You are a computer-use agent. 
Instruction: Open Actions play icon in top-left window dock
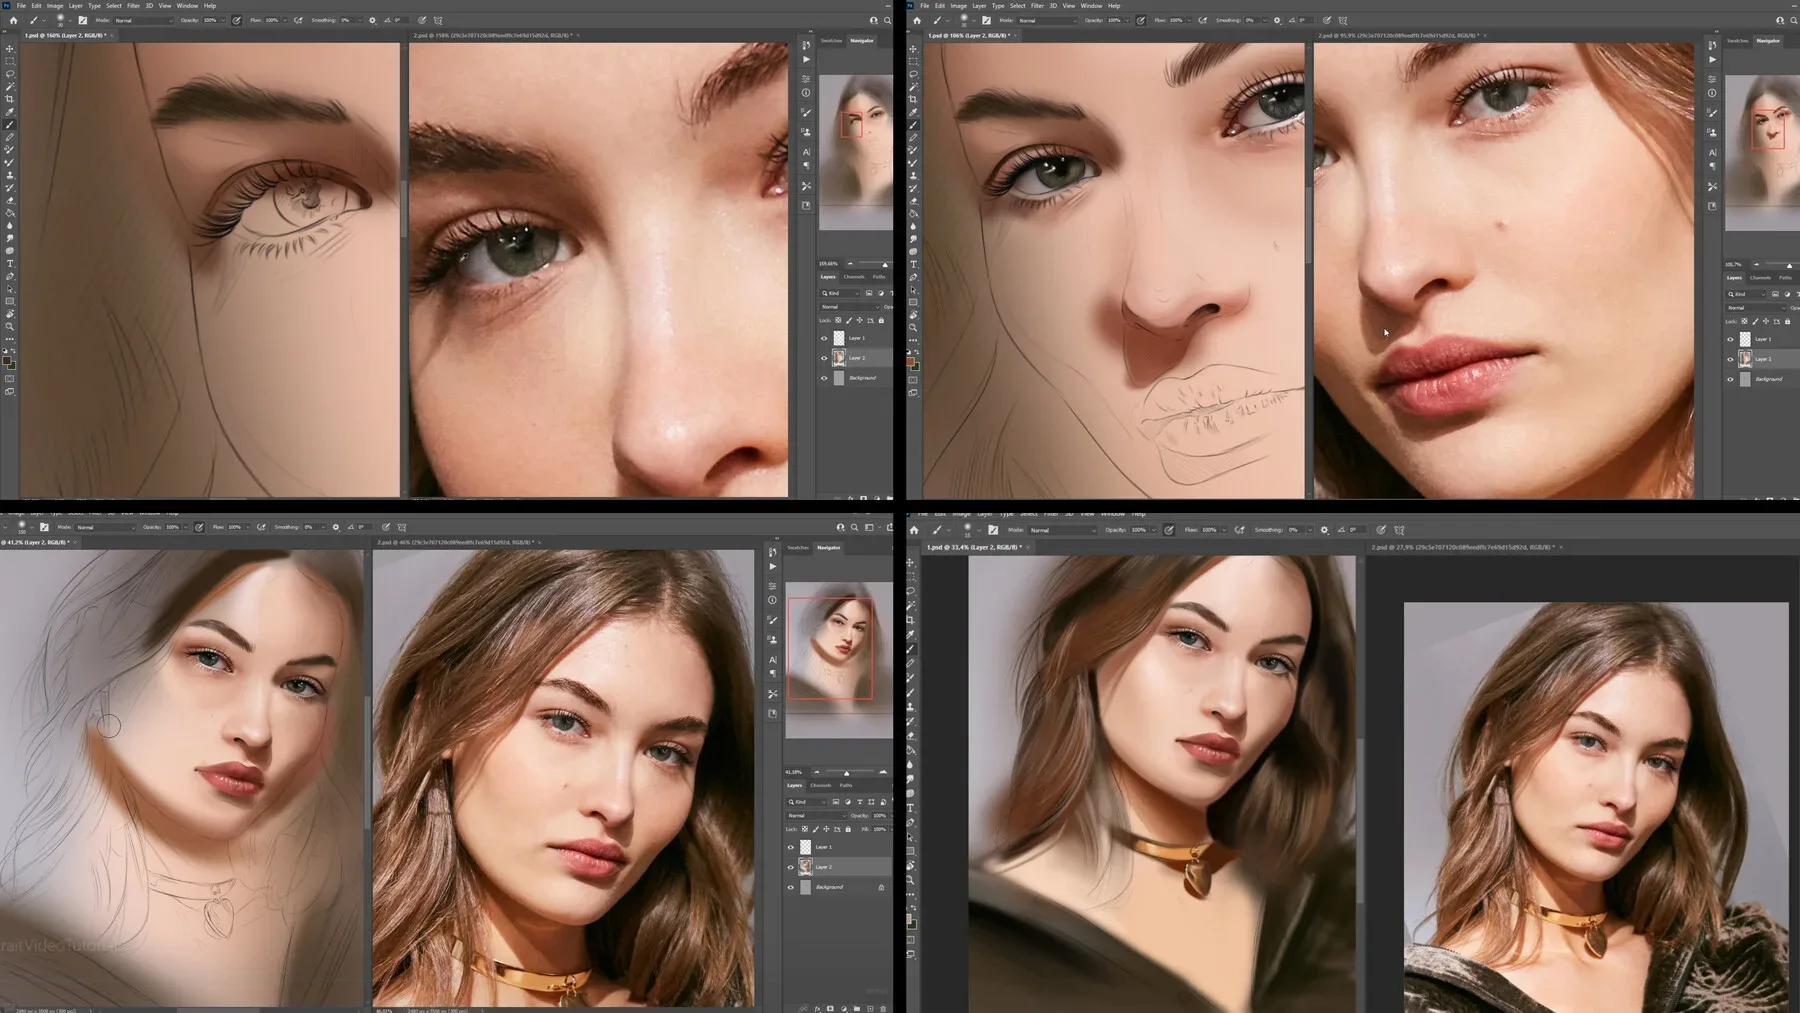806,60
